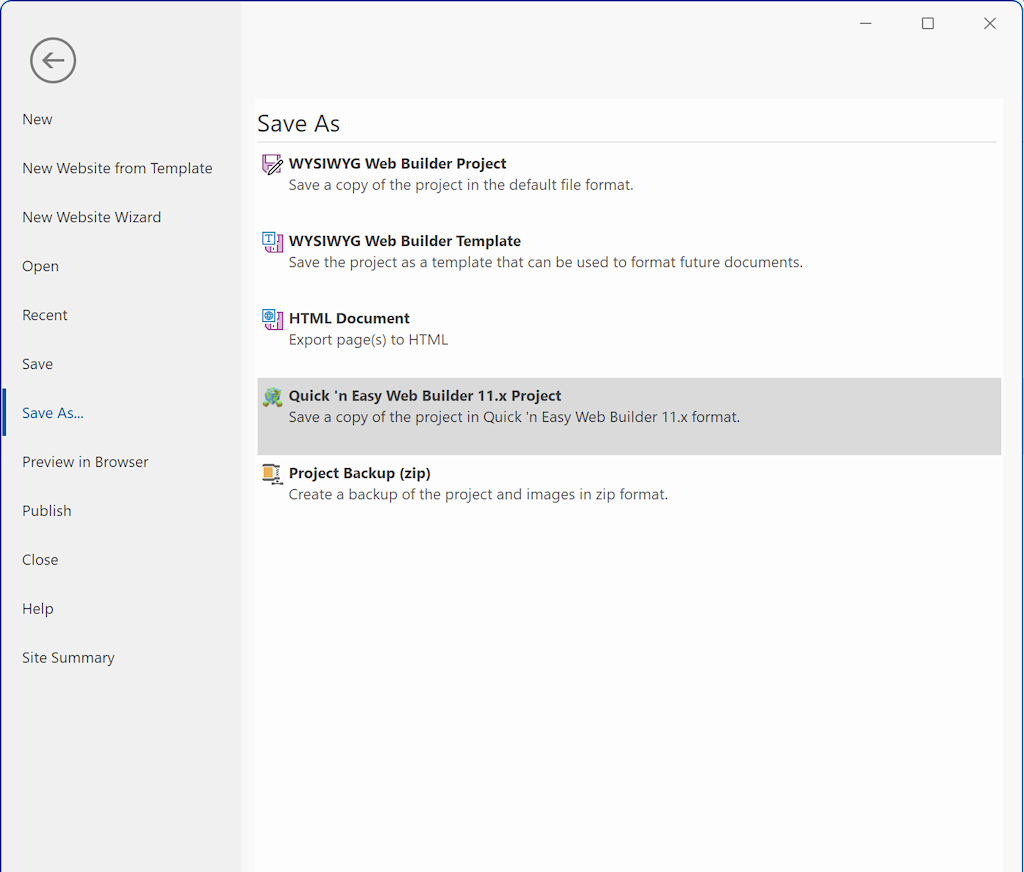Image resolution: width=1024 pixels, height=872 pixels.
Task: Open Preview in Browser
Action: point(86,462)
